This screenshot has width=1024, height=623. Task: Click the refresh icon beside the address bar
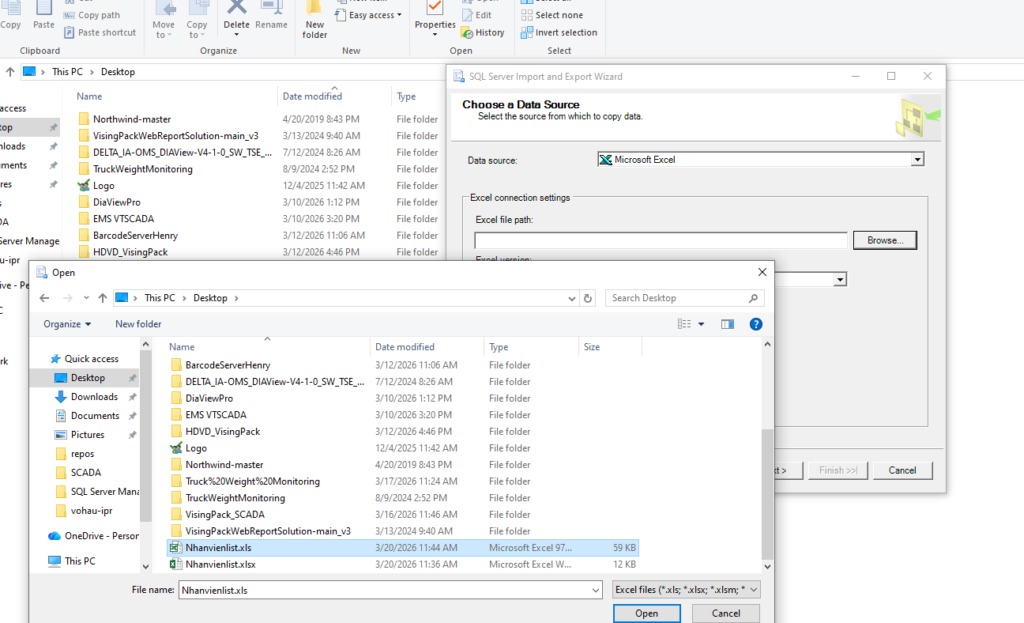[x=588, y=298]
